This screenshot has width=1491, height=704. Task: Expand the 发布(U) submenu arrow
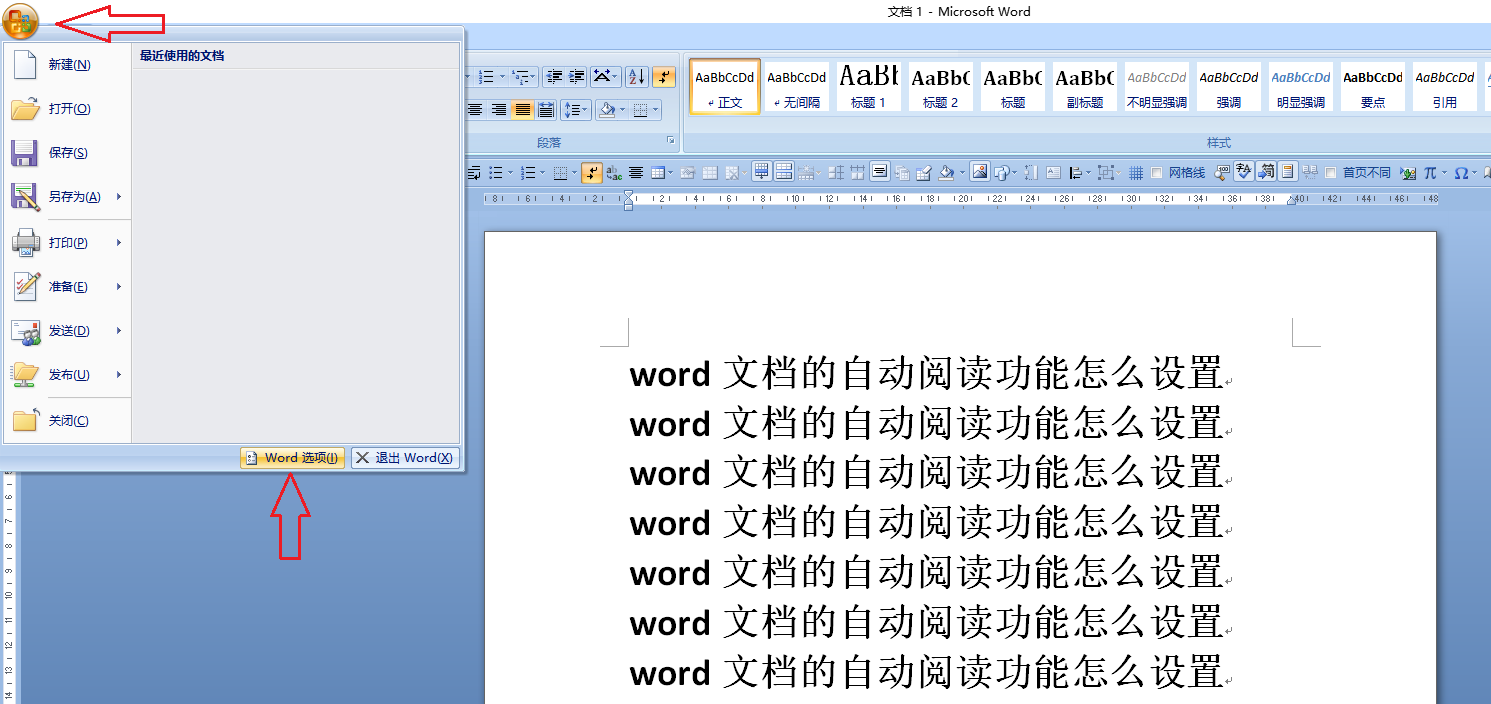pyautogui.click(x=119, y=374)
